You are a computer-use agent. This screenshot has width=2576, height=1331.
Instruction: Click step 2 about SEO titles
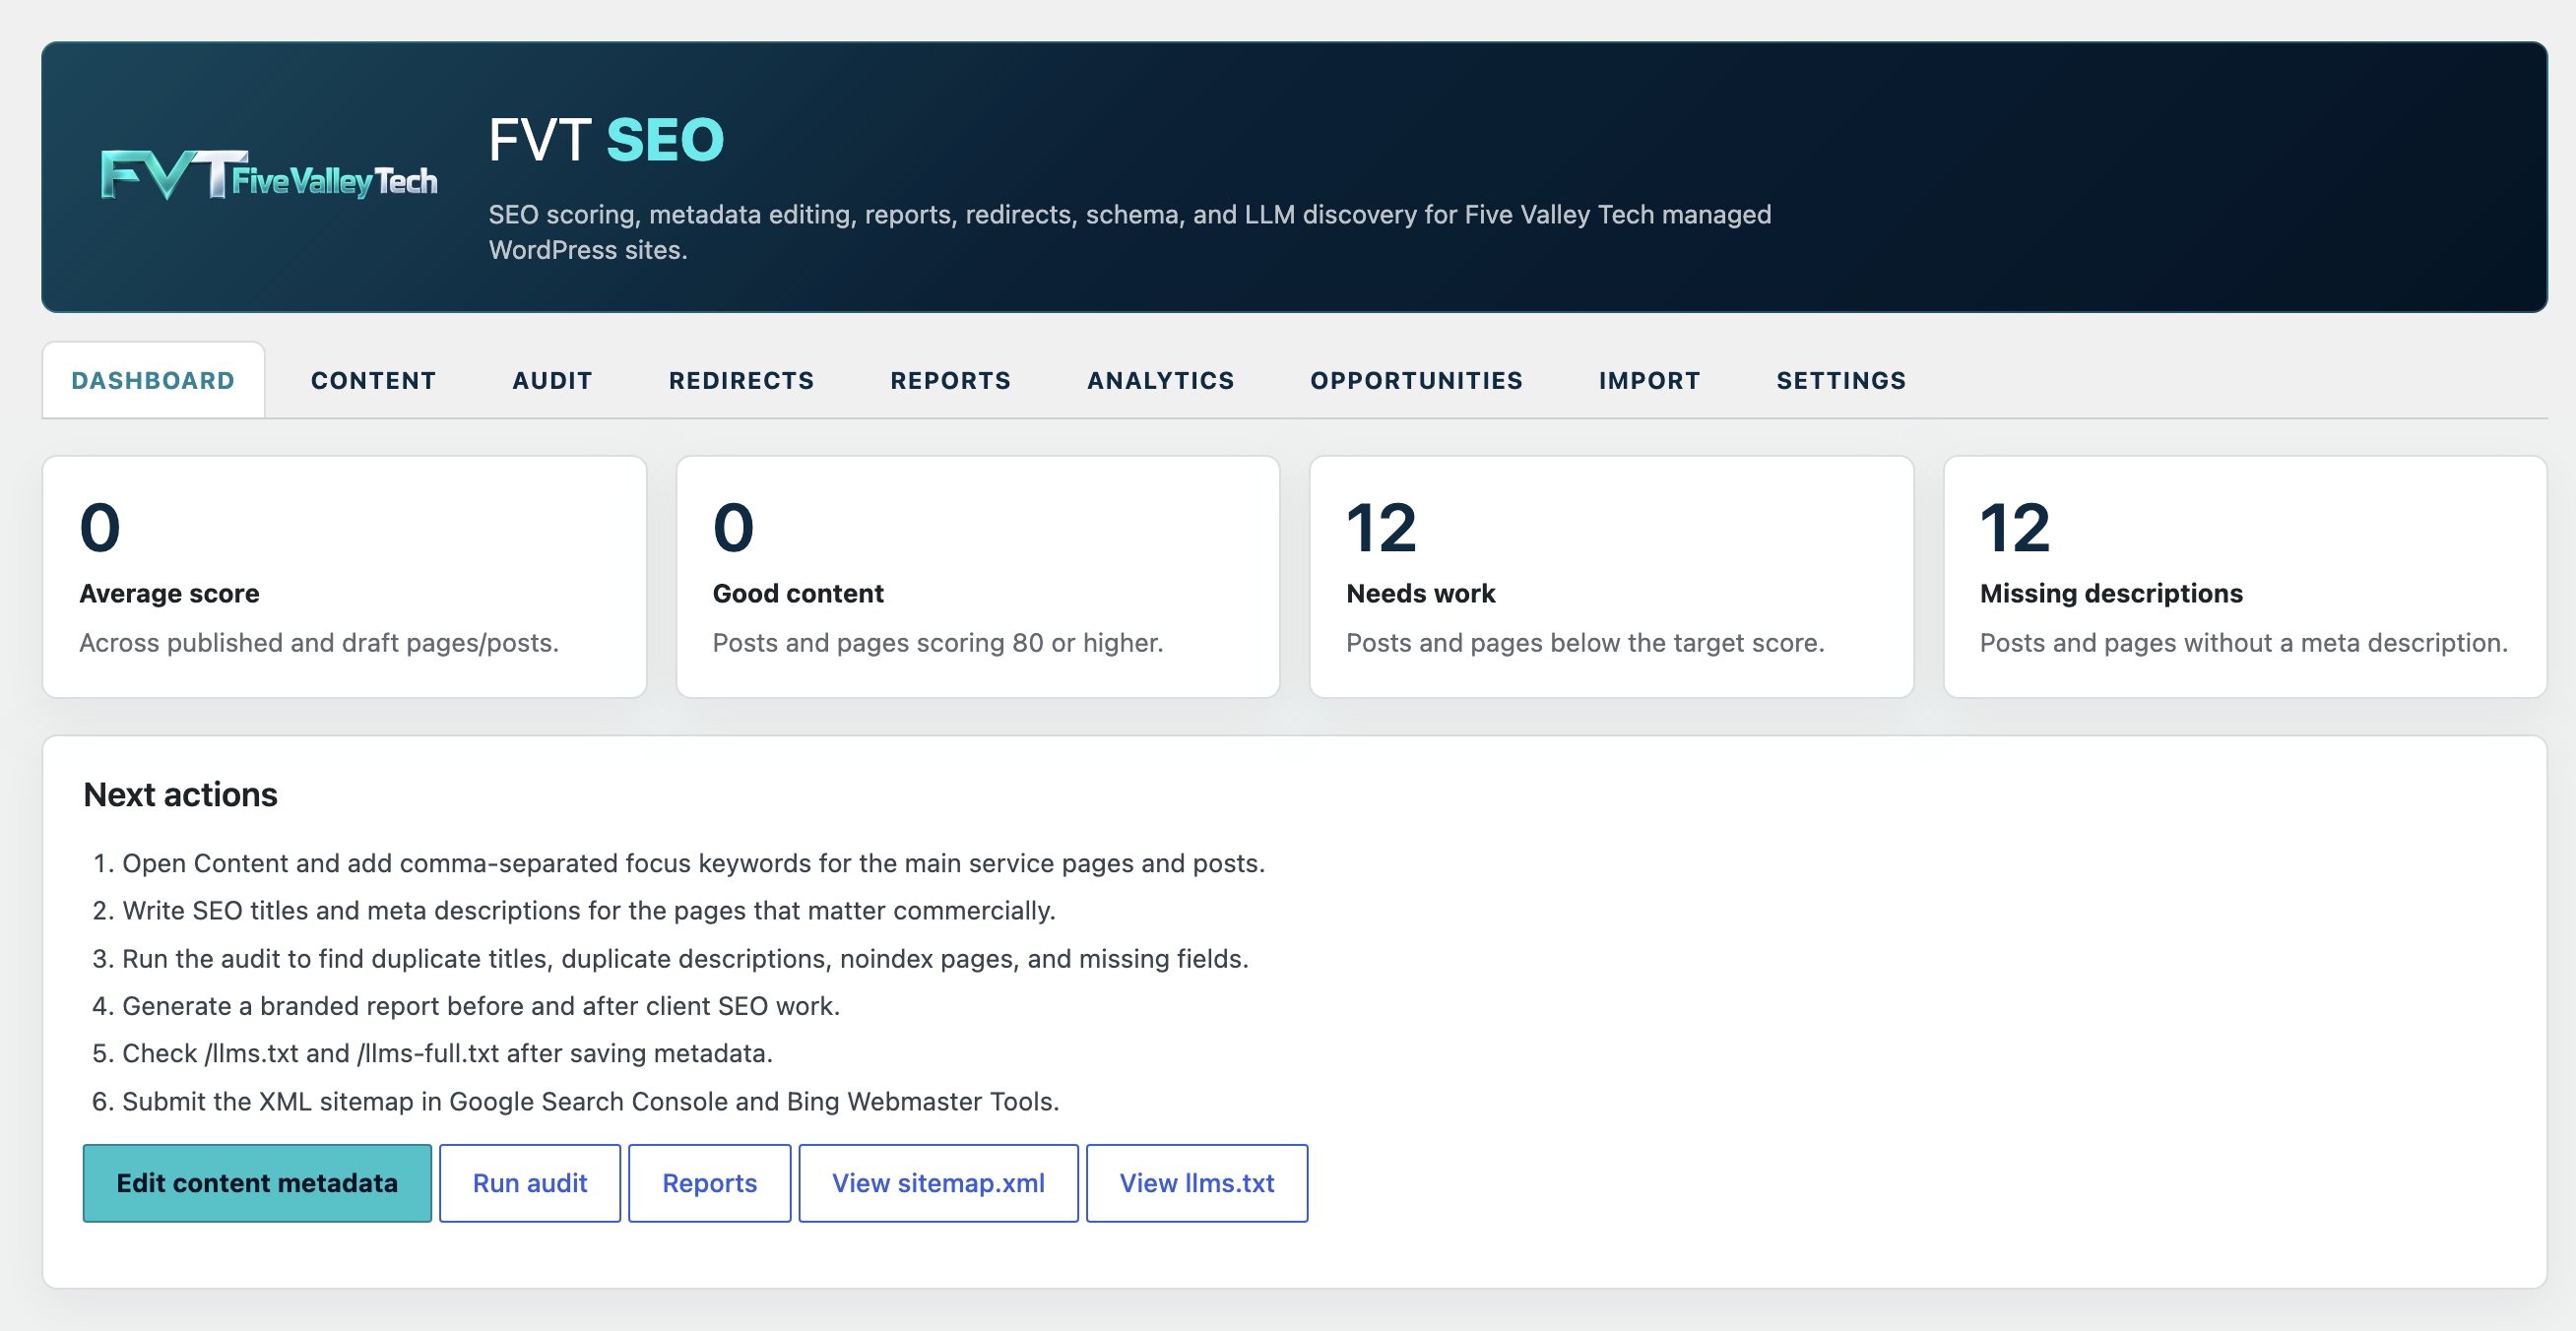(x=574, y=911)
